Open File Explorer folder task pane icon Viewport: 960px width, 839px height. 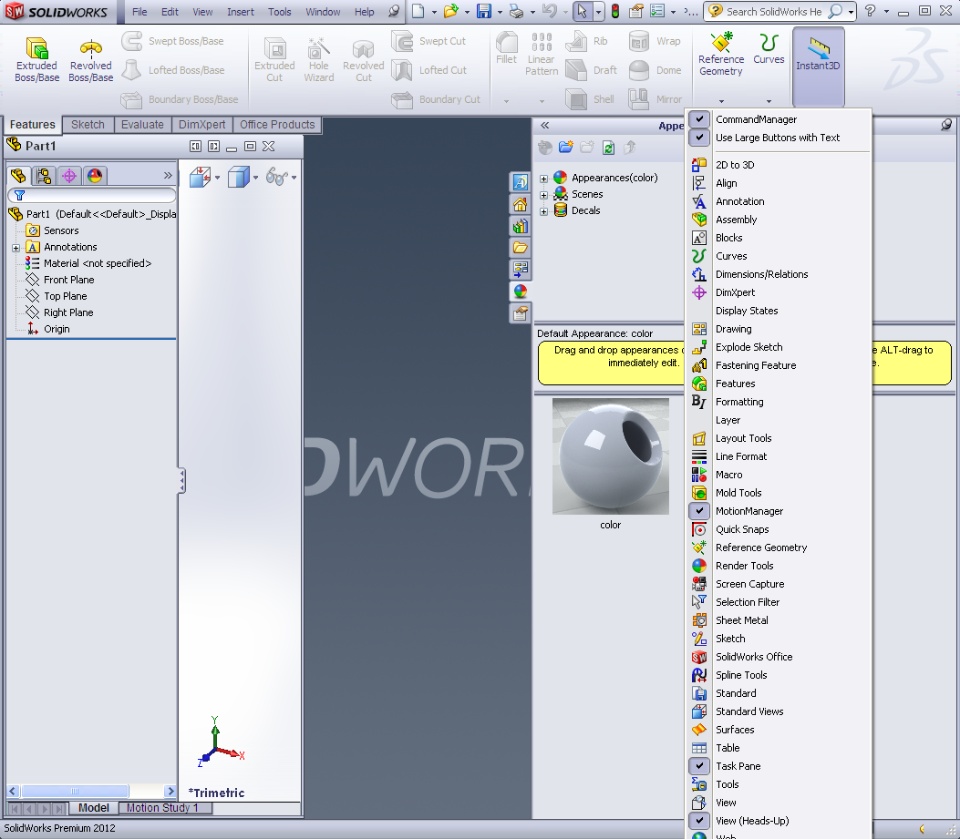tap(520, 247)
